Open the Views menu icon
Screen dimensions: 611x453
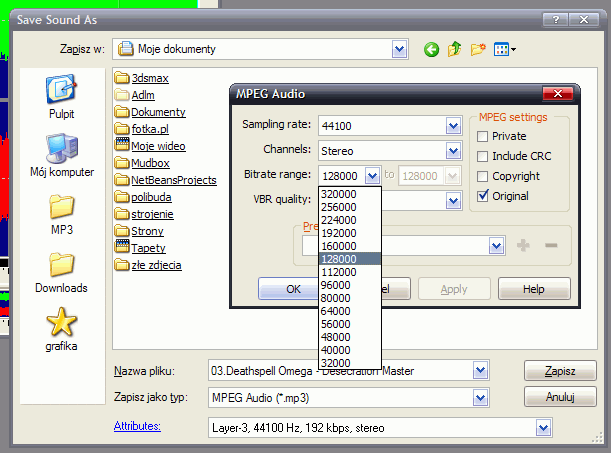(x=505, y=49)
